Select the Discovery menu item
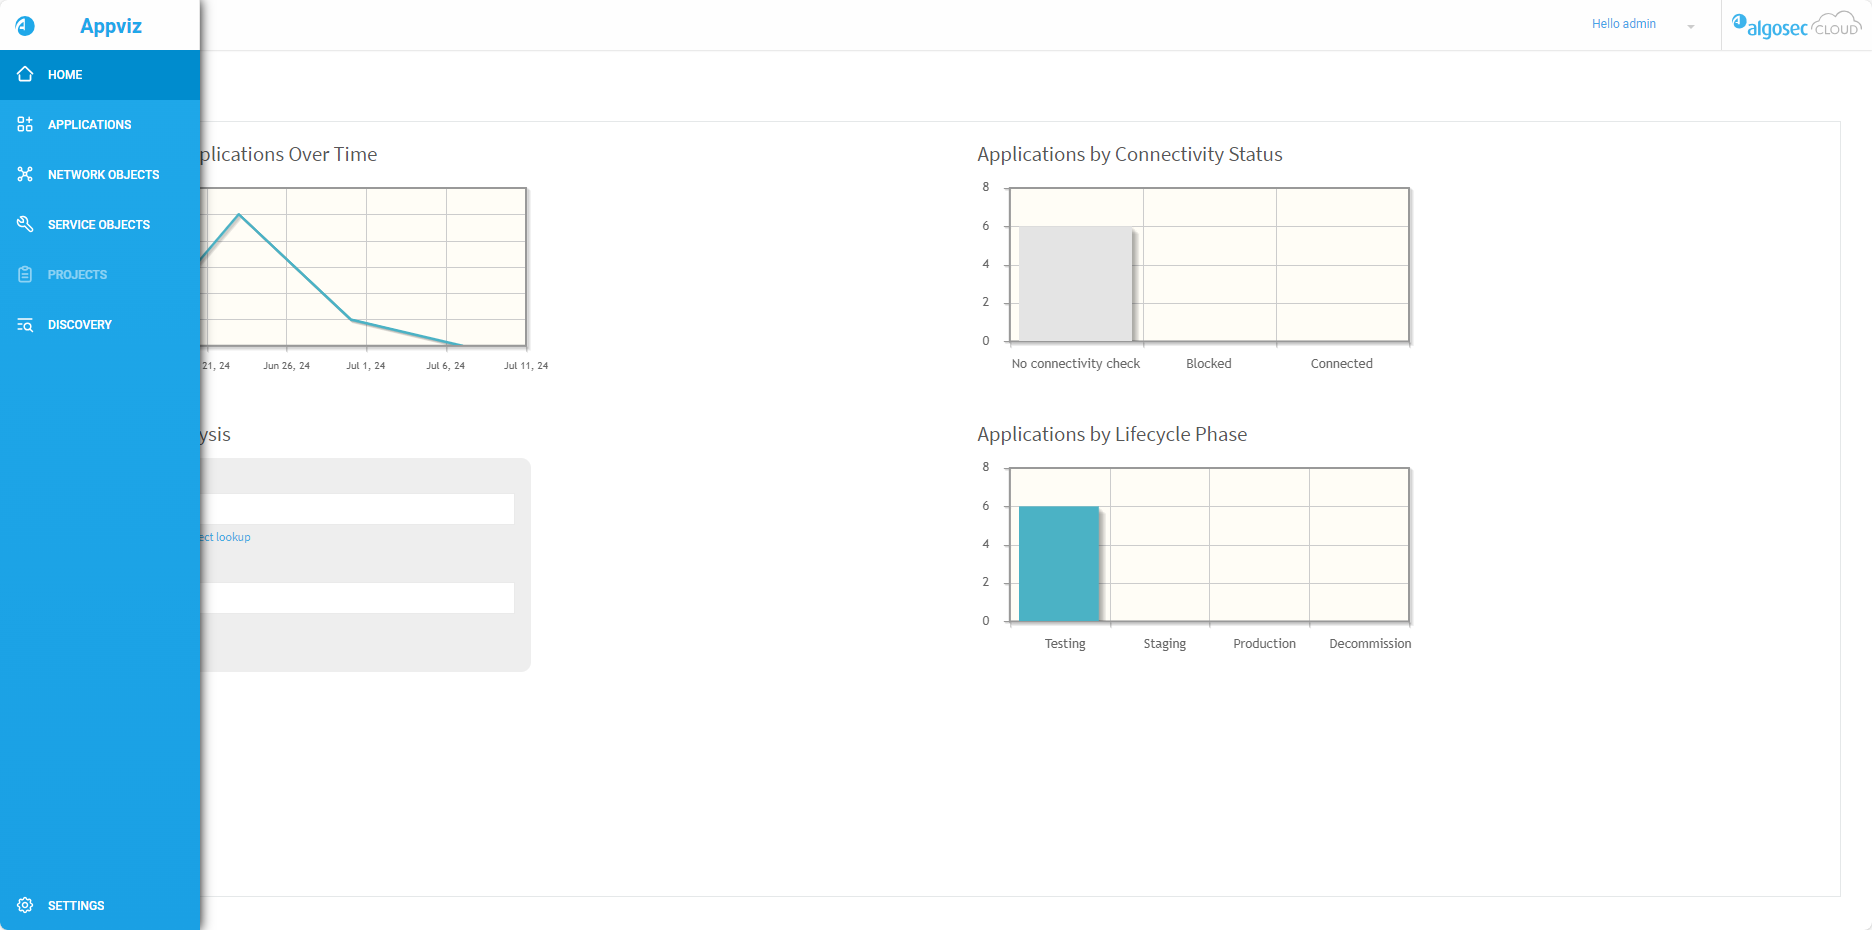 pos(80,325)
